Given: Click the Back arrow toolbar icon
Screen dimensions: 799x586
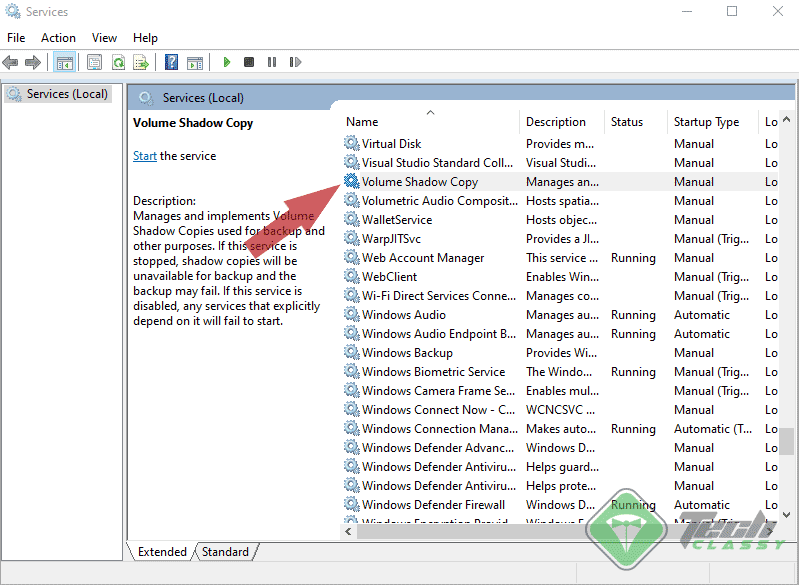Looking at the screenshot, I should [x=10, y=62].
